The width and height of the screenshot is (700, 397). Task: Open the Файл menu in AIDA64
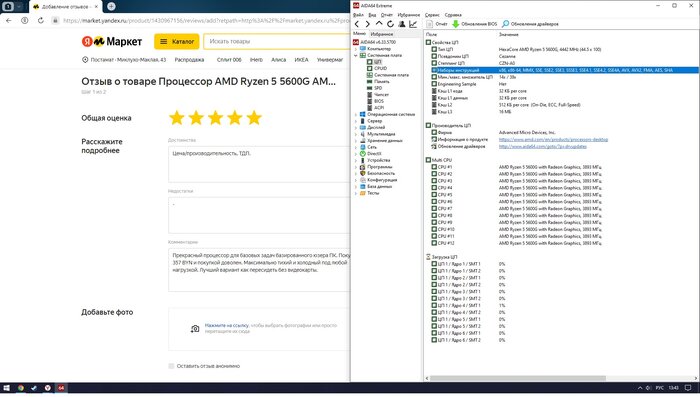(x=358, y=15)
